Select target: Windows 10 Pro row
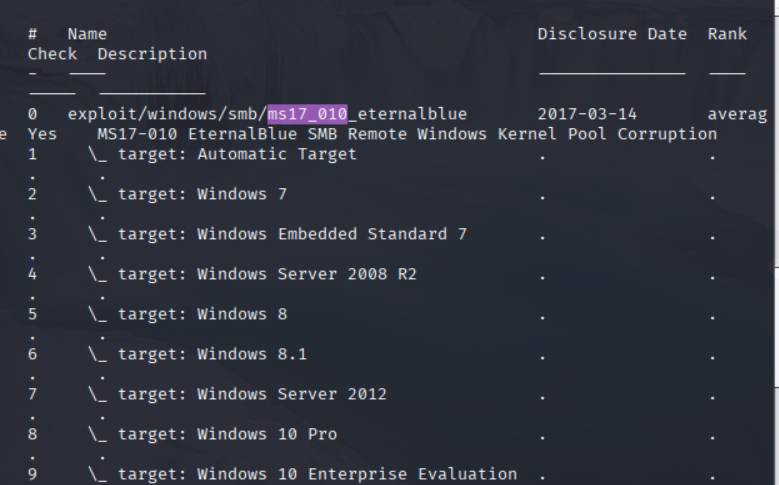This screenshot has height=485, width=779. coord(213,434)
